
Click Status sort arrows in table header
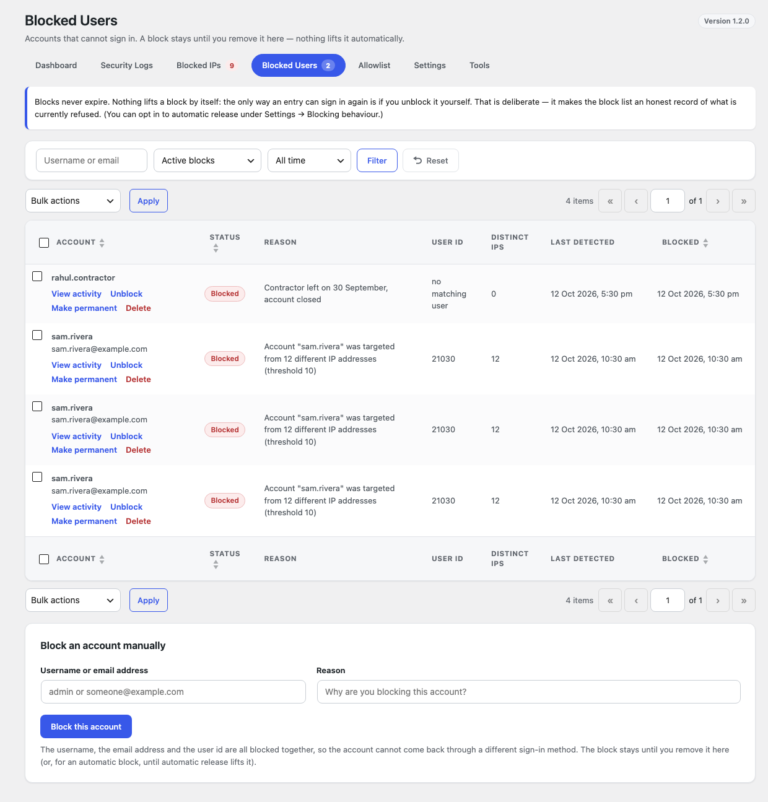tap(216, 248)
